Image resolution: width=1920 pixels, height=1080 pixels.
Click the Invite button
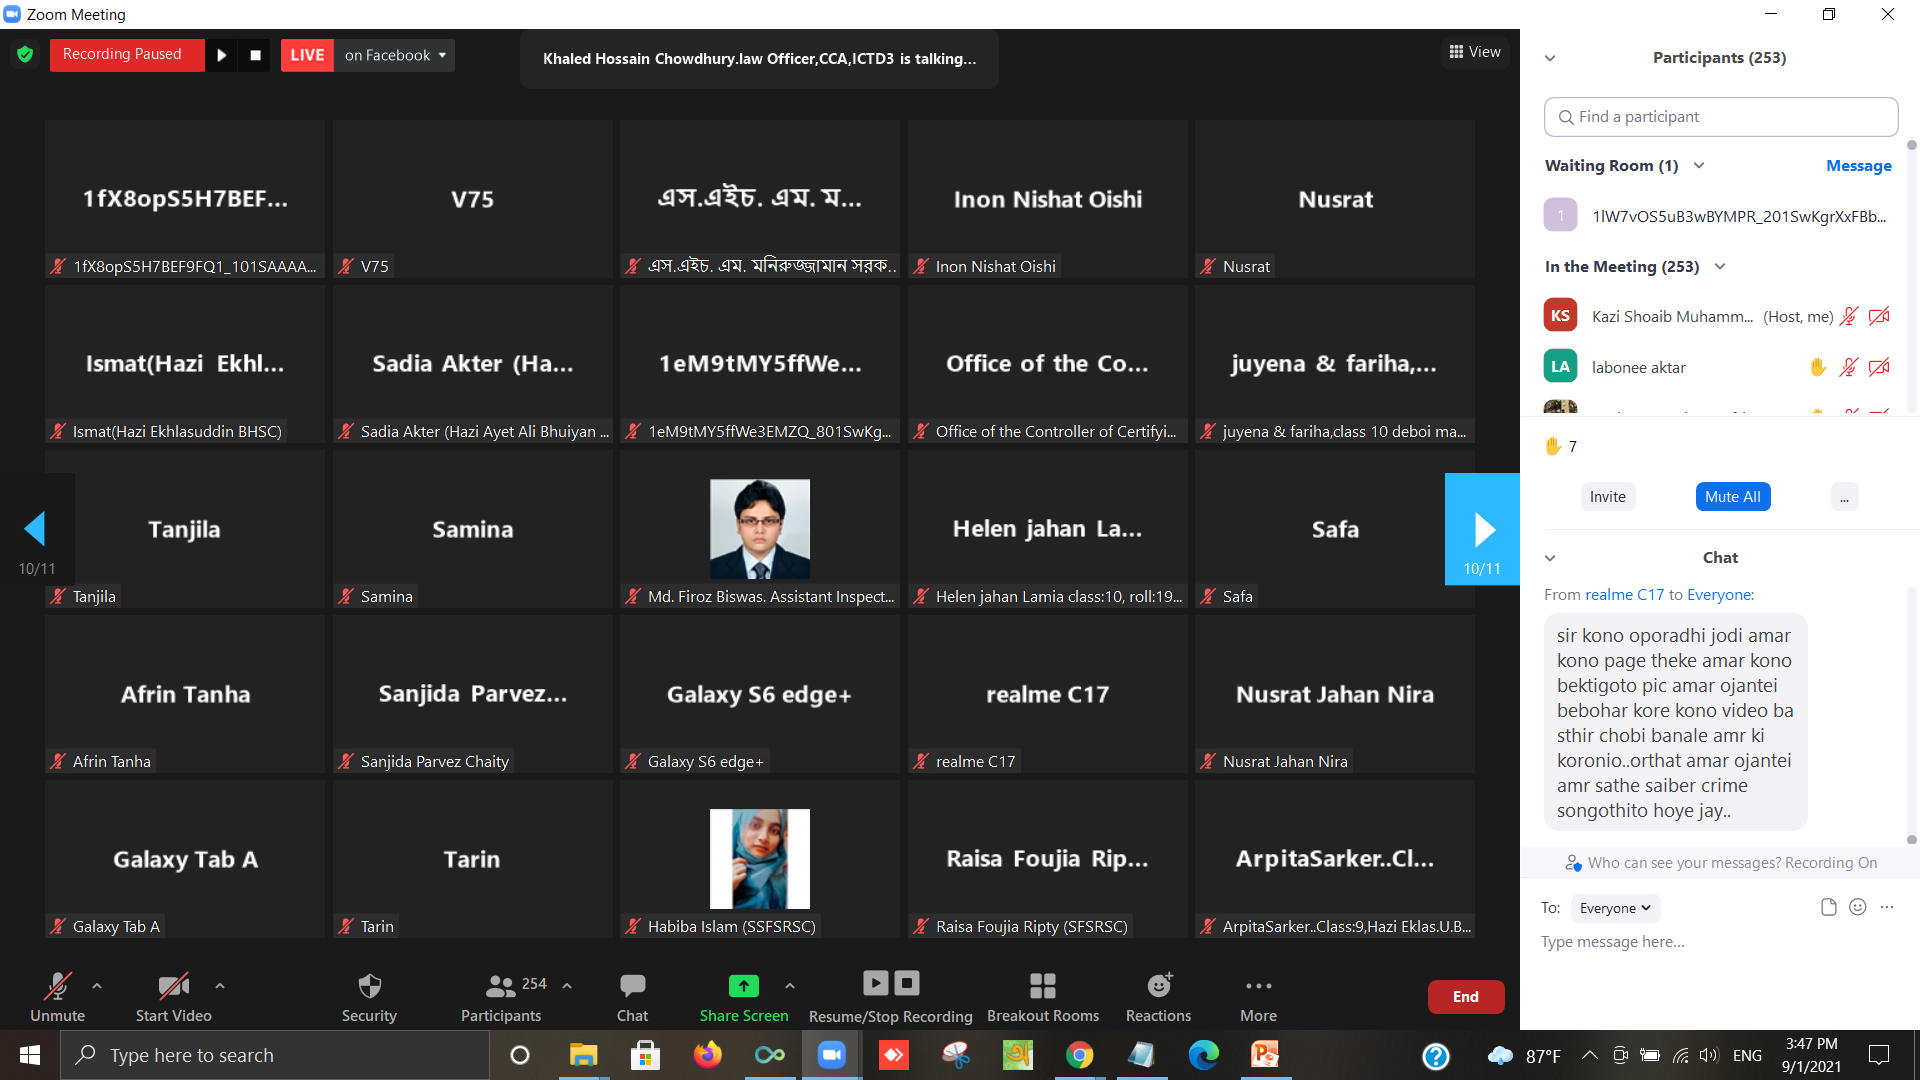[1608, 497]
